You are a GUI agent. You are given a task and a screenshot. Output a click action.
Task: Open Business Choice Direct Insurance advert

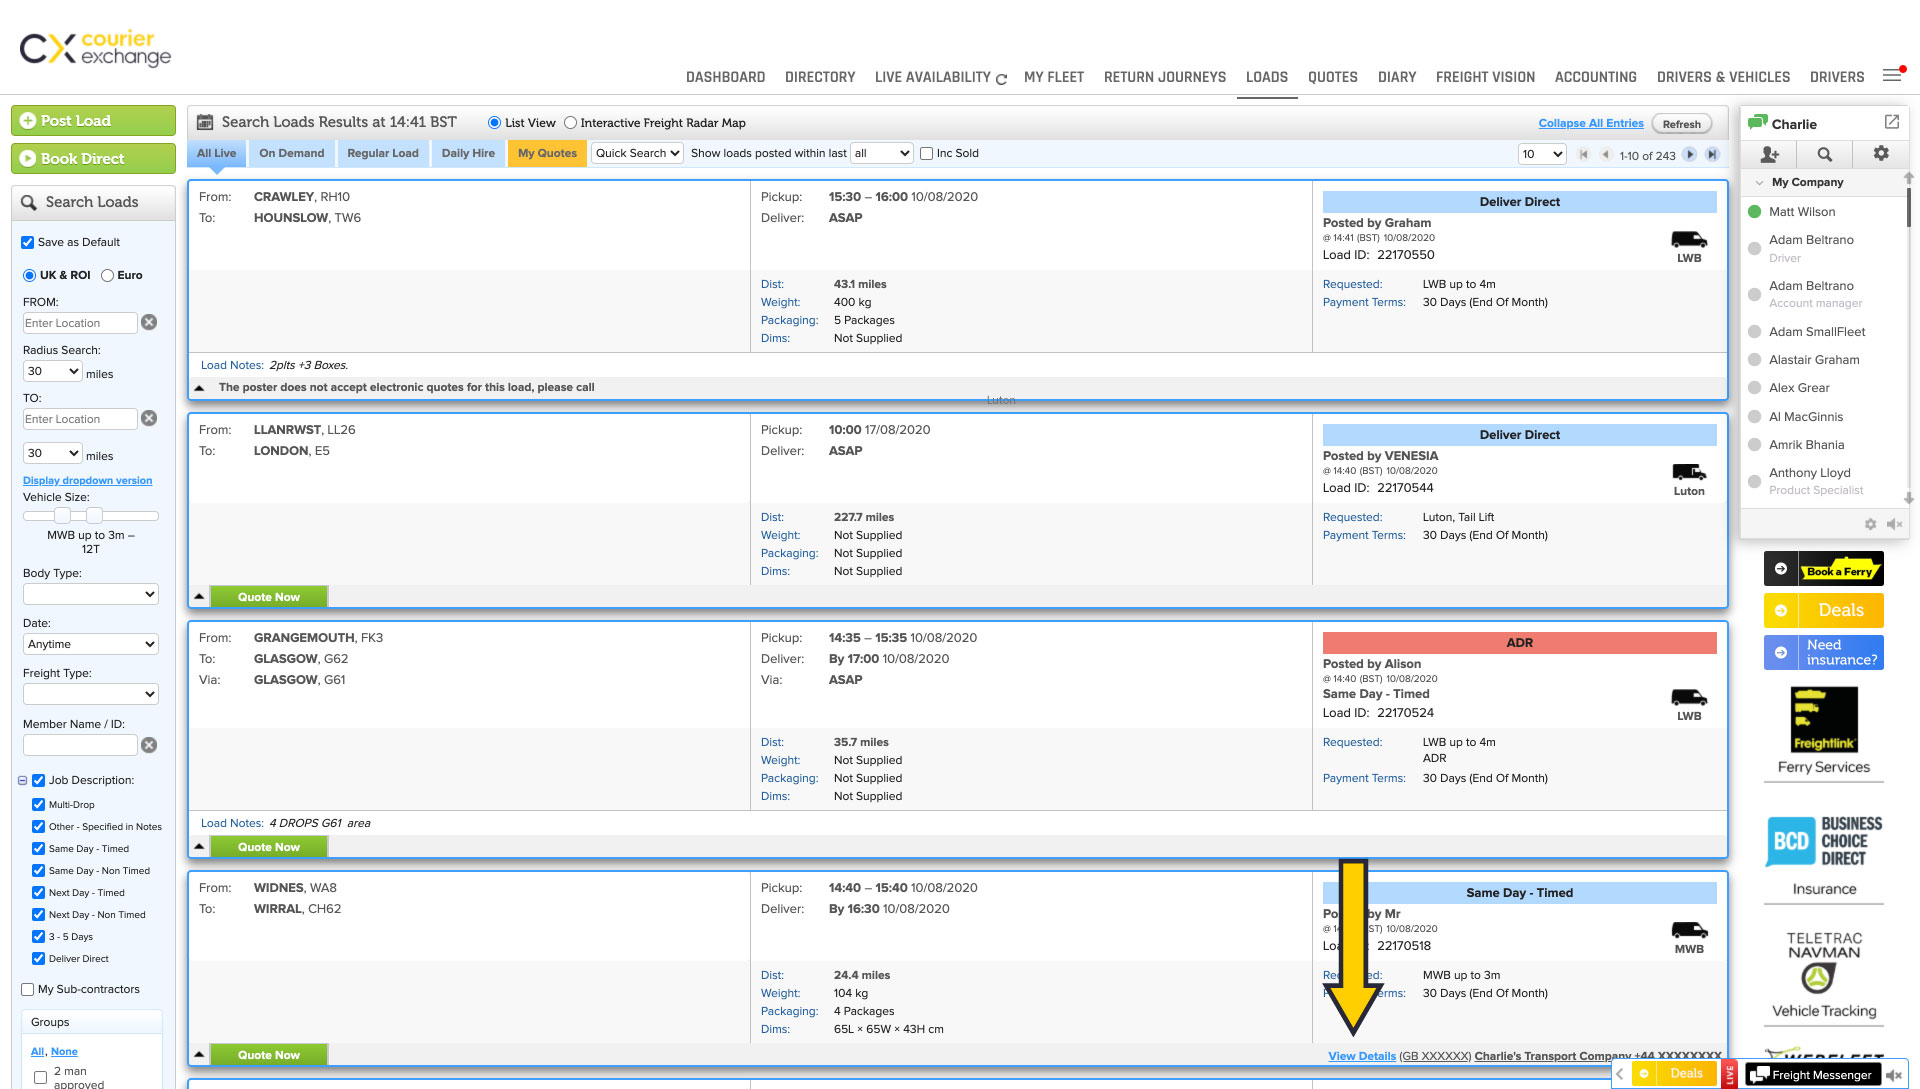[x=1824, y=855]
